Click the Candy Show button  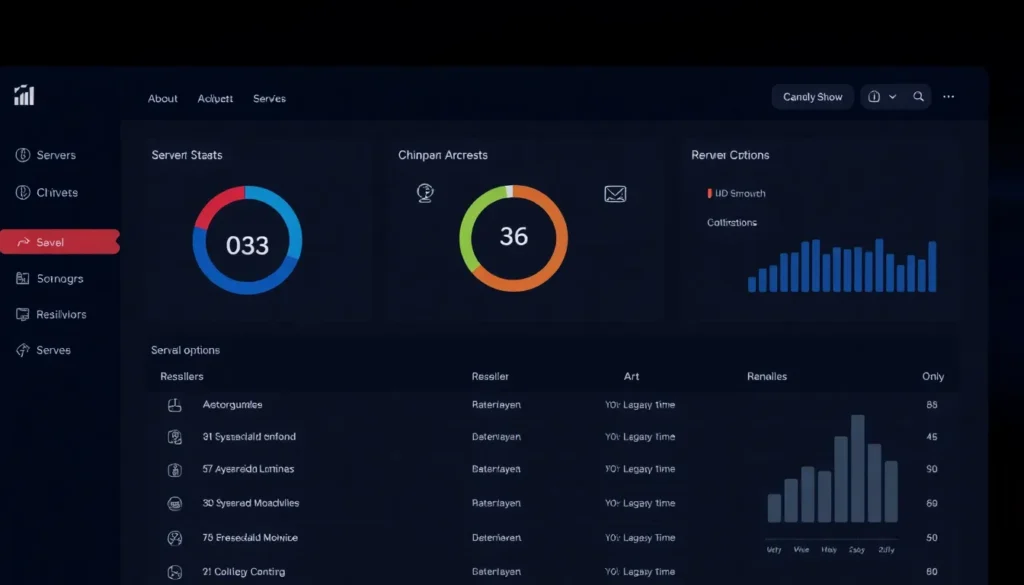[812, 97]
